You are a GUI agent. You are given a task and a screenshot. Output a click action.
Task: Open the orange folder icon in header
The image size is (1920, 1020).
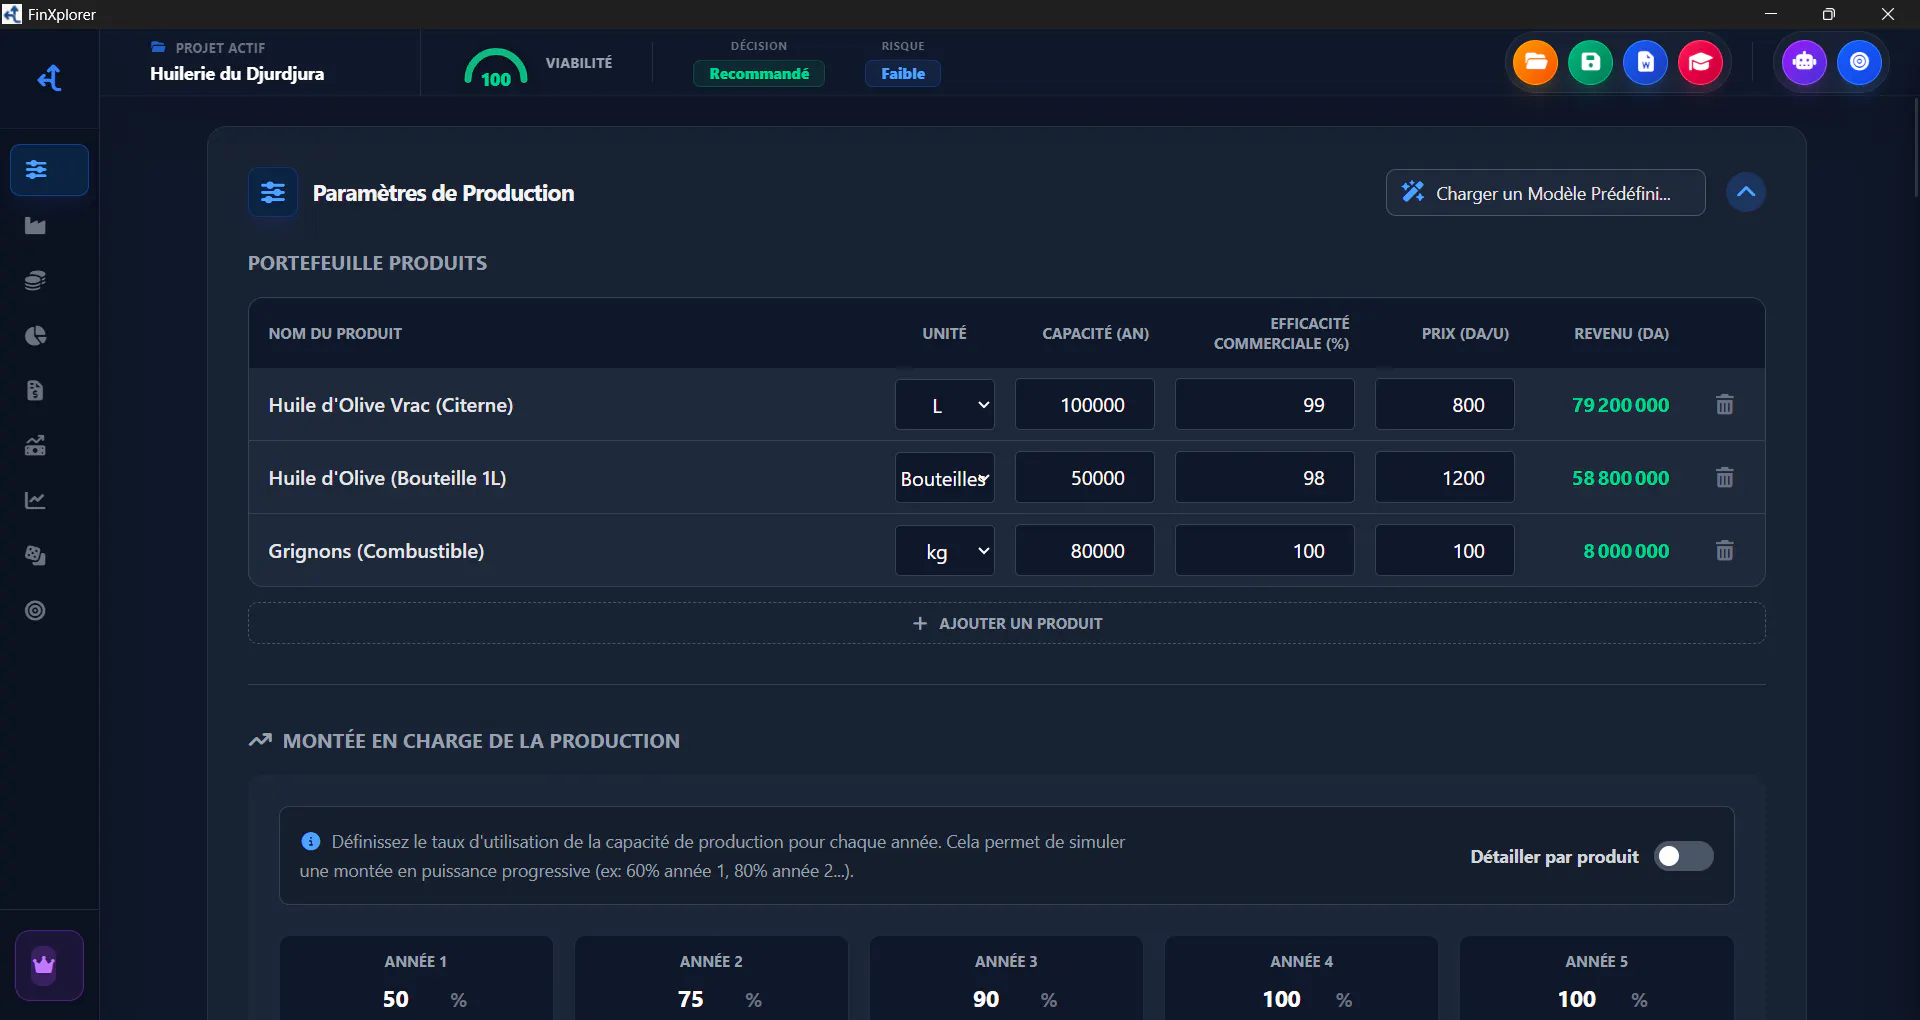pyautogui.click(x=1535, y=63)
